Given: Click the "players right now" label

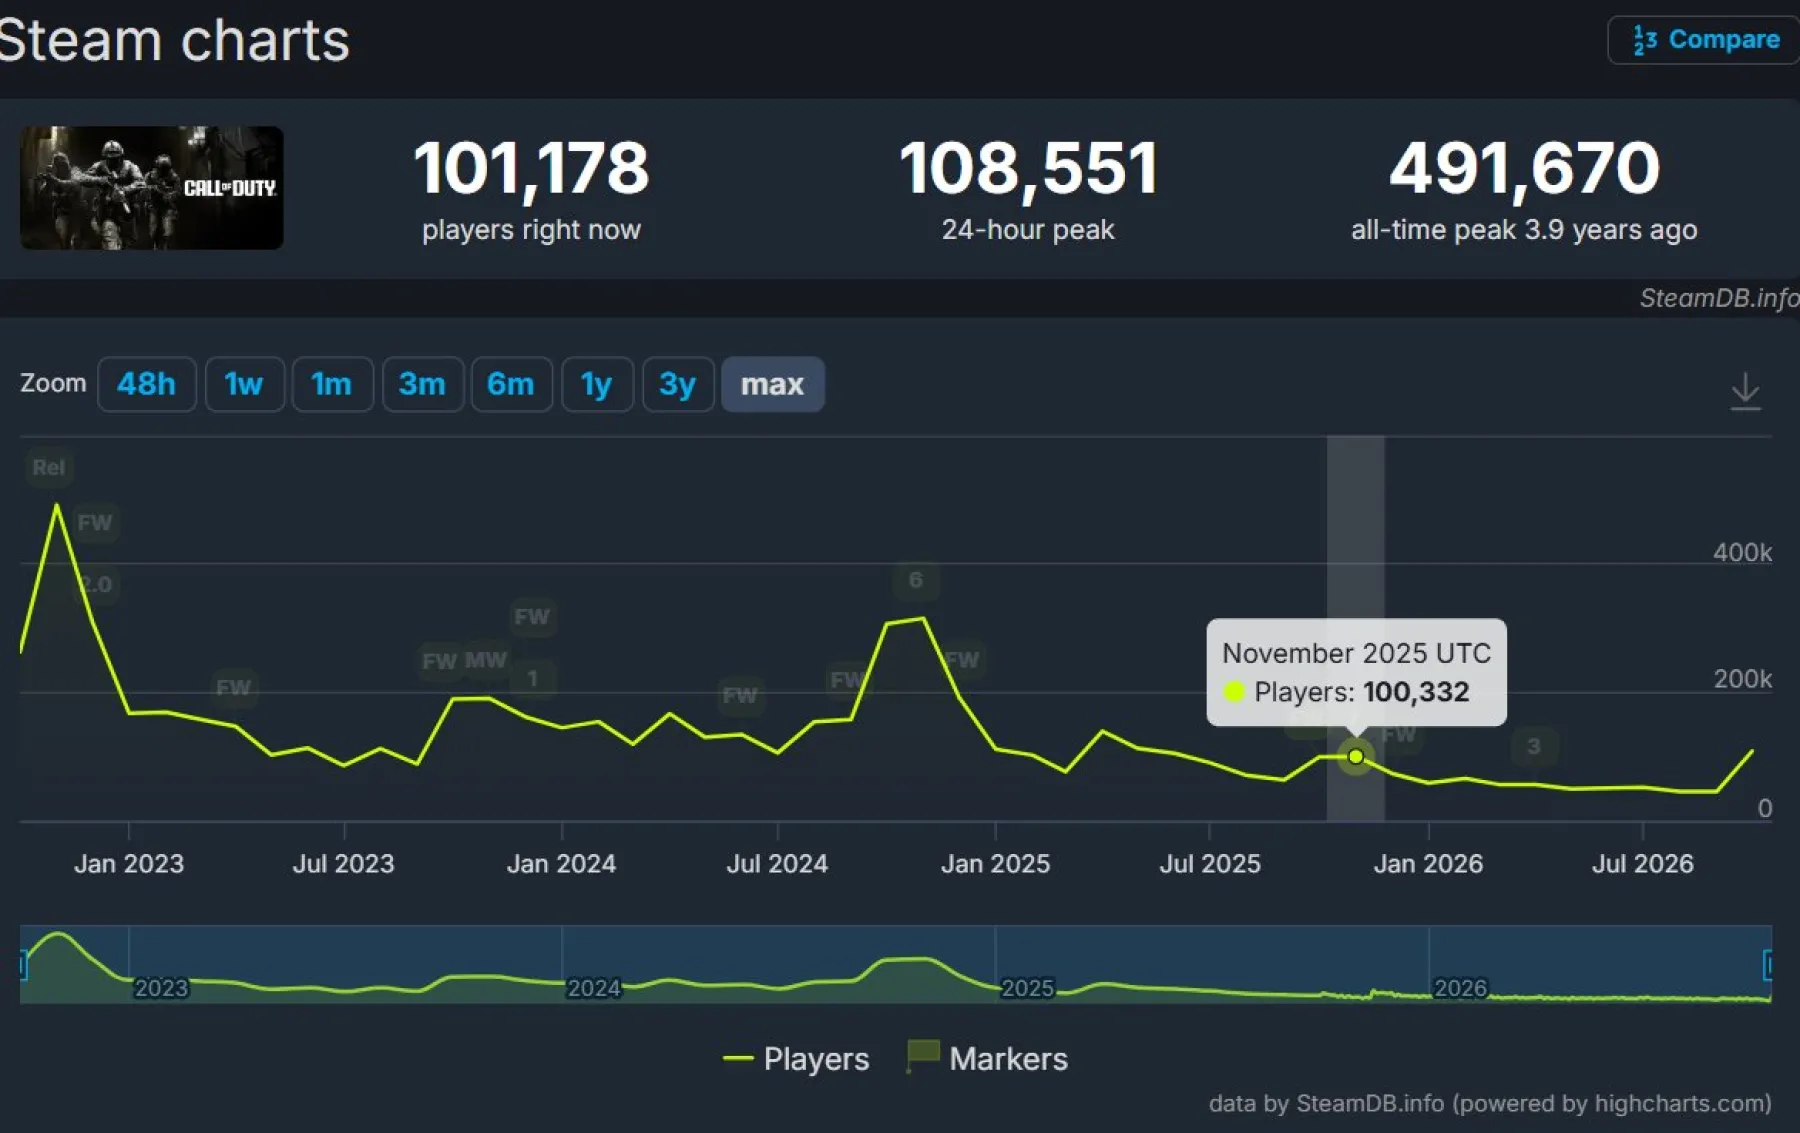Looking at the screenshot, I should click(531, 230).
